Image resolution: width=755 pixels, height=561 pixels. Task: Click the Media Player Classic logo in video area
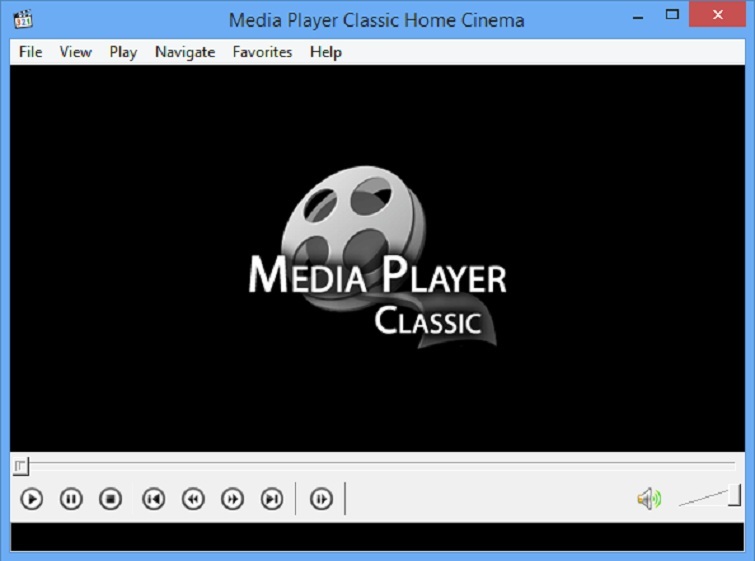377,260
